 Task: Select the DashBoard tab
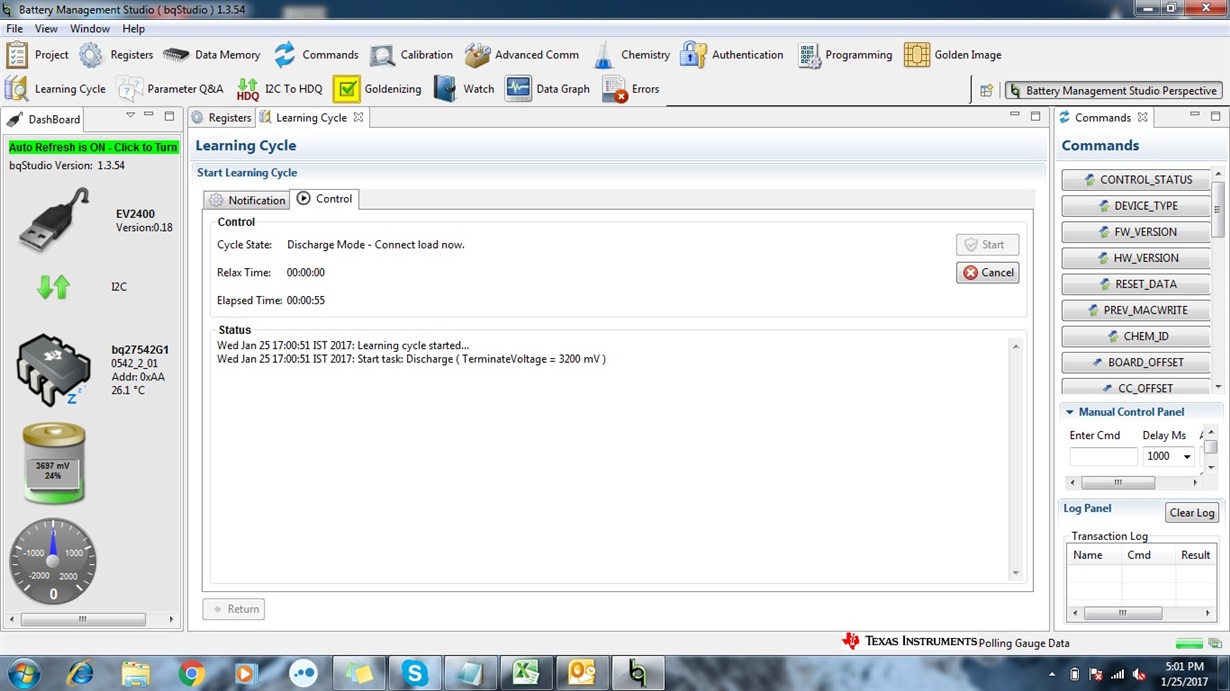44,119
